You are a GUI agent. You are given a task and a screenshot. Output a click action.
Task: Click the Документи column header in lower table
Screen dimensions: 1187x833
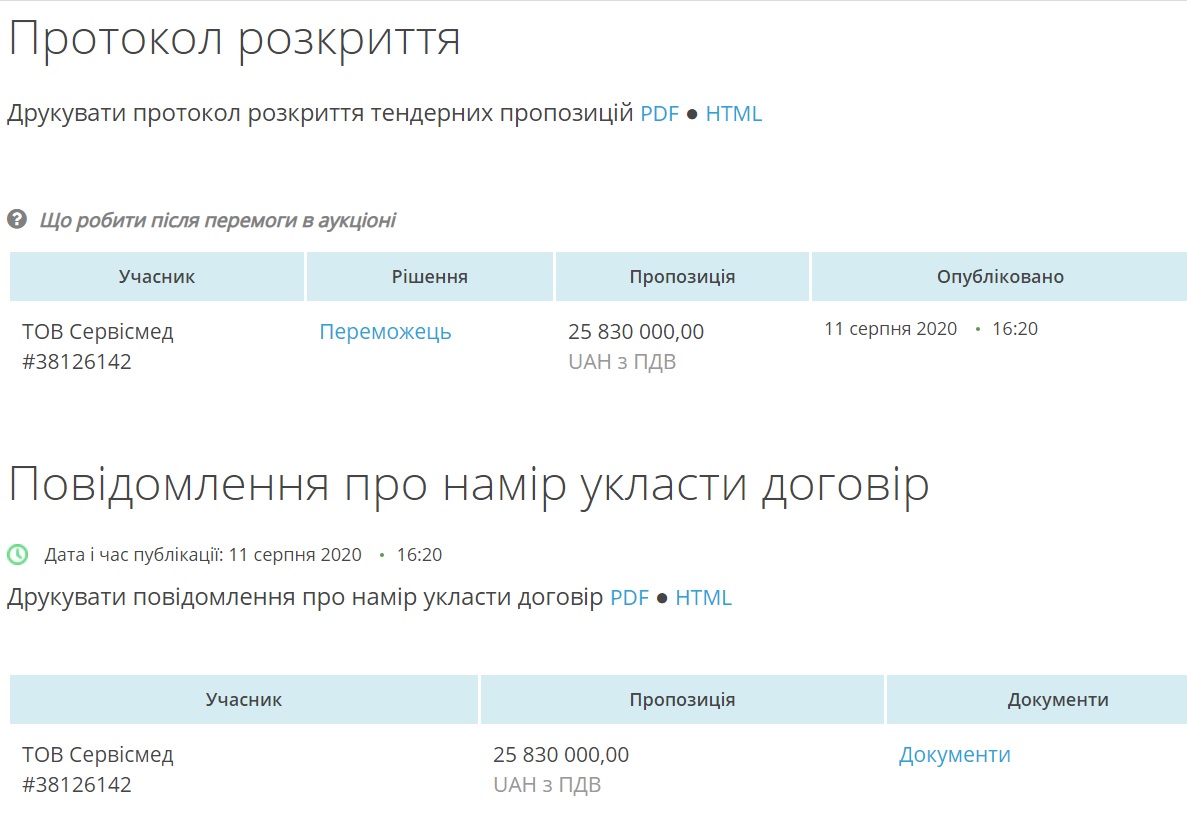click(x=1058, y=700)
